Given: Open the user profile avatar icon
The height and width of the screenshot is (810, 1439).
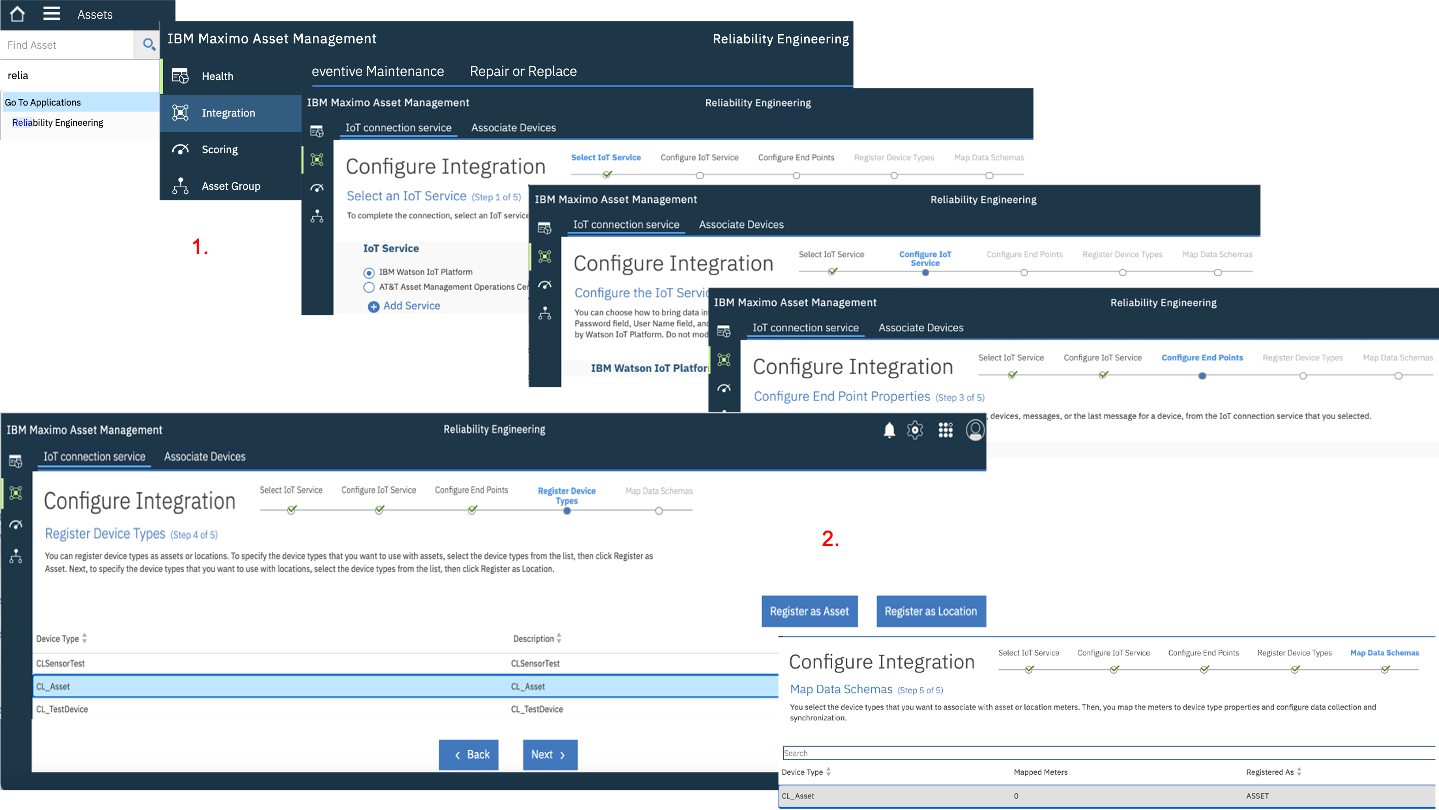Looking at the screenshot, I should (975, 430).
